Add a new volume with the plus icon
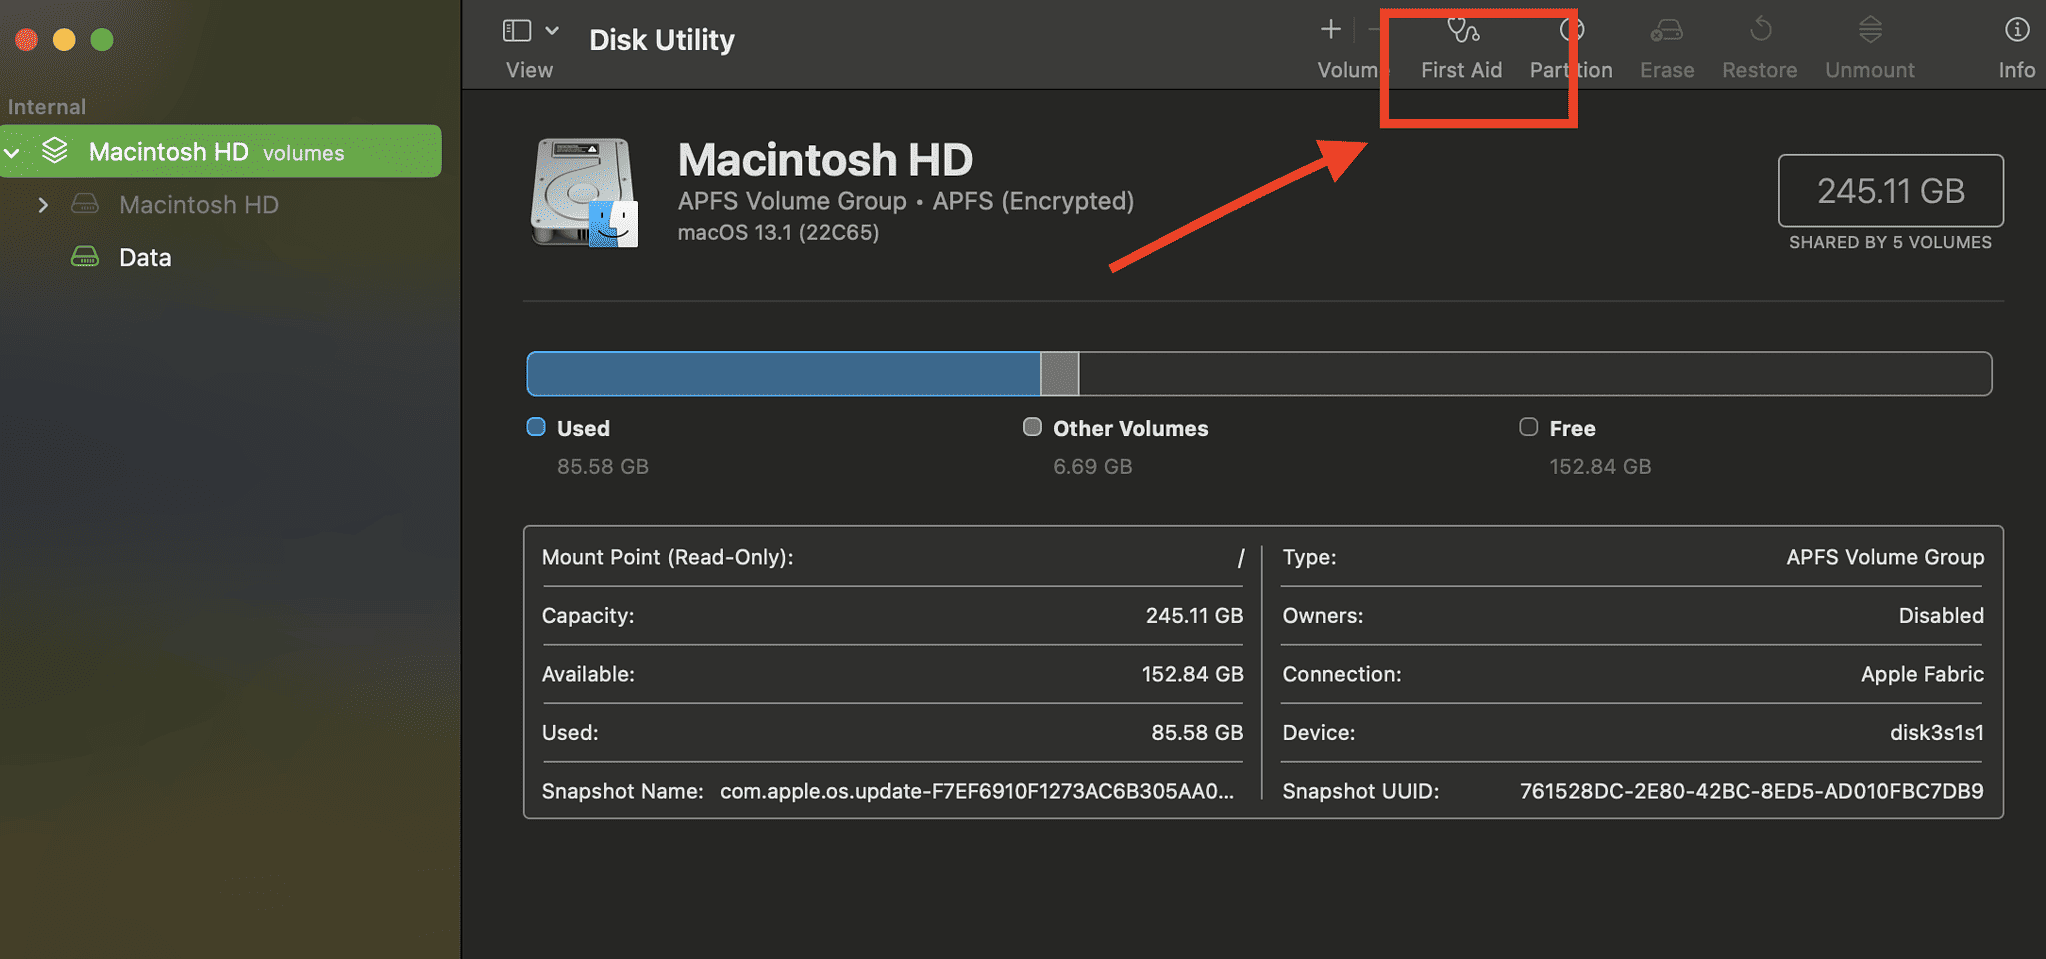Screen dimensions: 2046x959 coord(1330,30)
